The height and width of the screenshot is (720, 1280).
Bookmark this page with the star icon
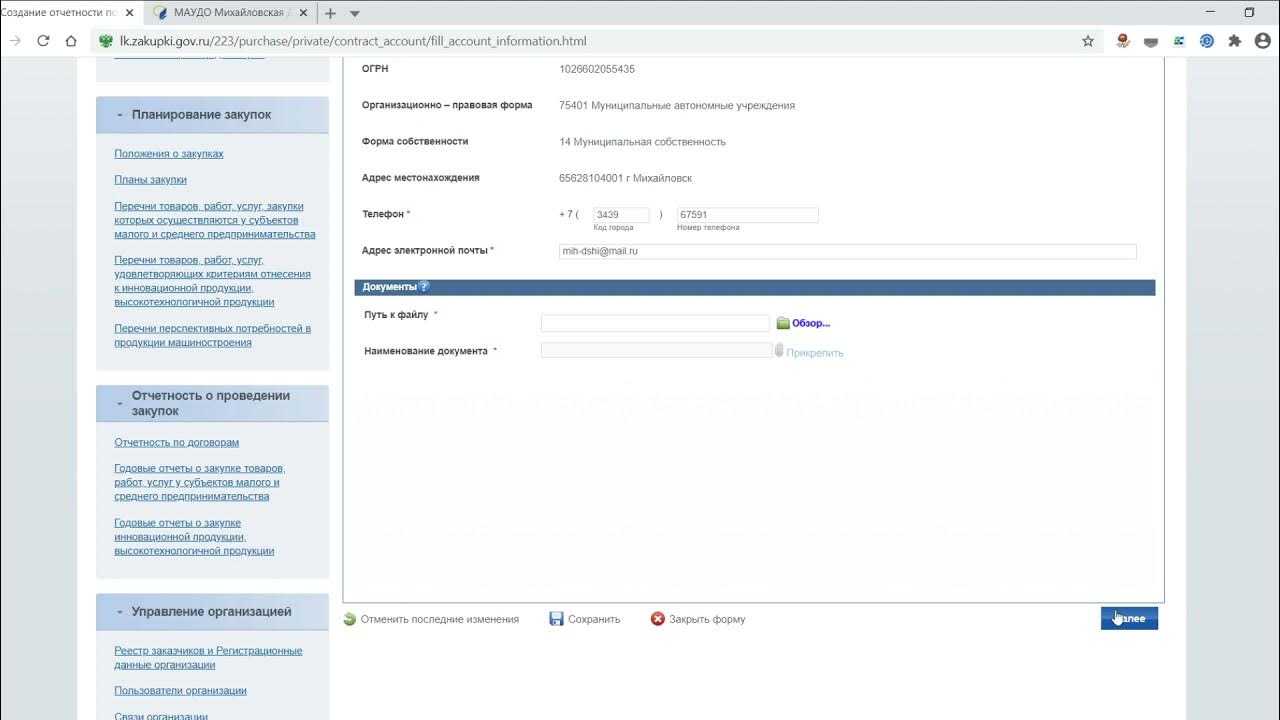pyautogui.click(x=1088, y=41)
